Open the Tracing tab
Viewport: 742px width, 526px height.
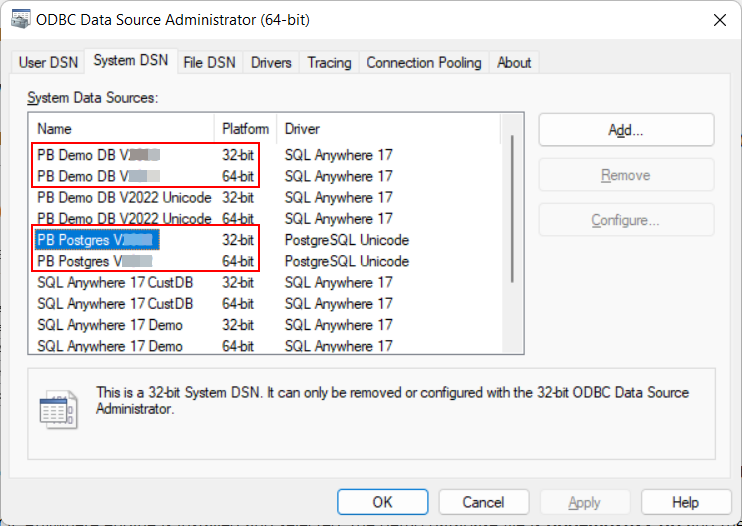click(329, 62)
